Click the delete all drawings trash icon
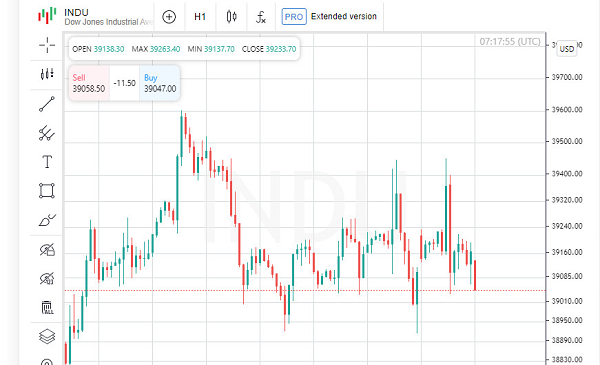 tap(47, 307)
